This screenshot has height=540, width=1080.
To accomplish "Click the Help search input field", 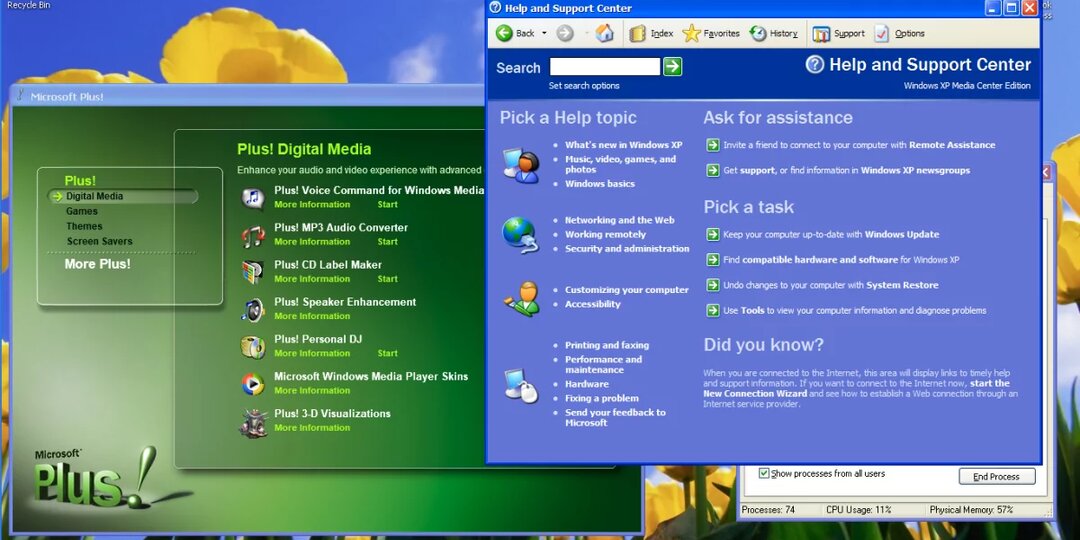I will click(x=605, y=66).
